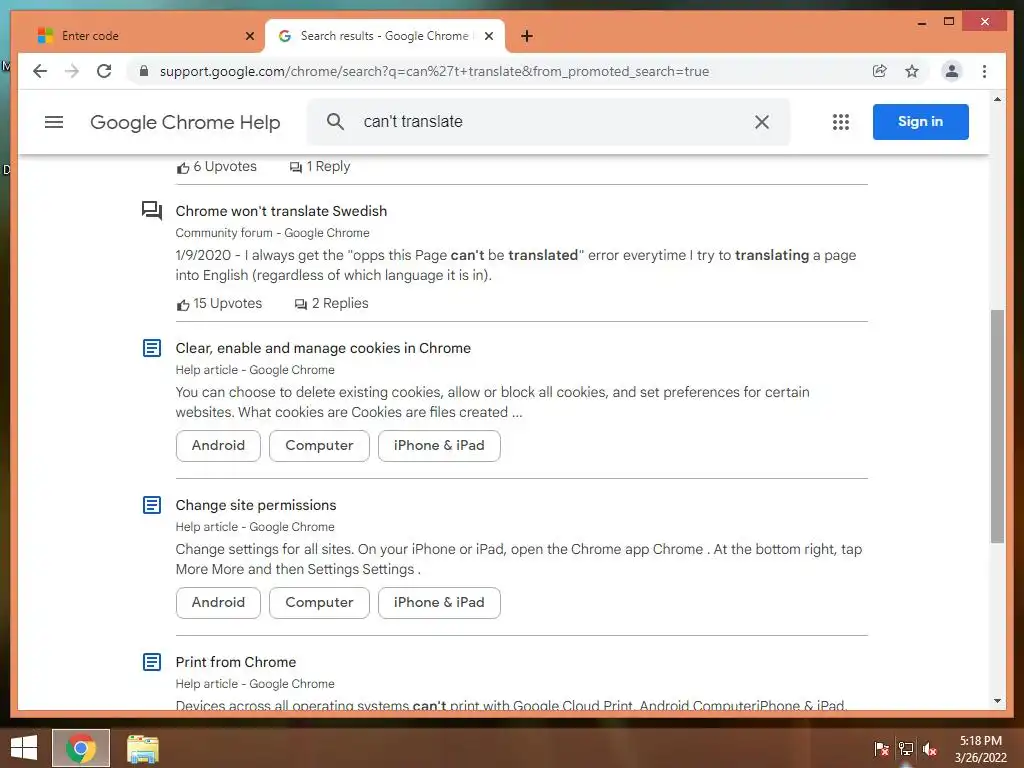Click the can't translate search field
Viewport: 1024px width, 768px height.
(549, 121)
